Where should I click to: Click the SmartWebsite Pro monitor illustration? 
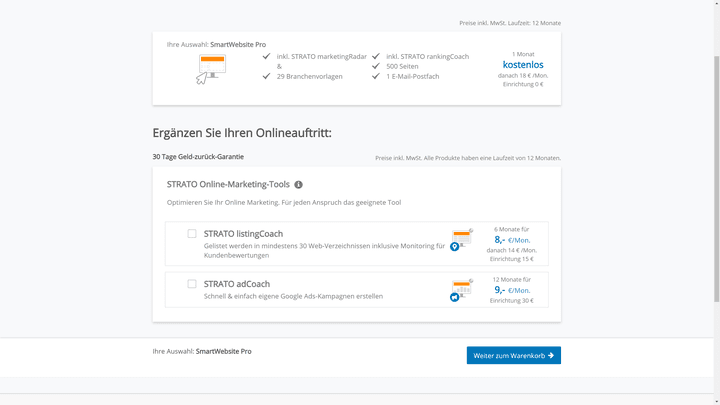[x=211, y=69]
